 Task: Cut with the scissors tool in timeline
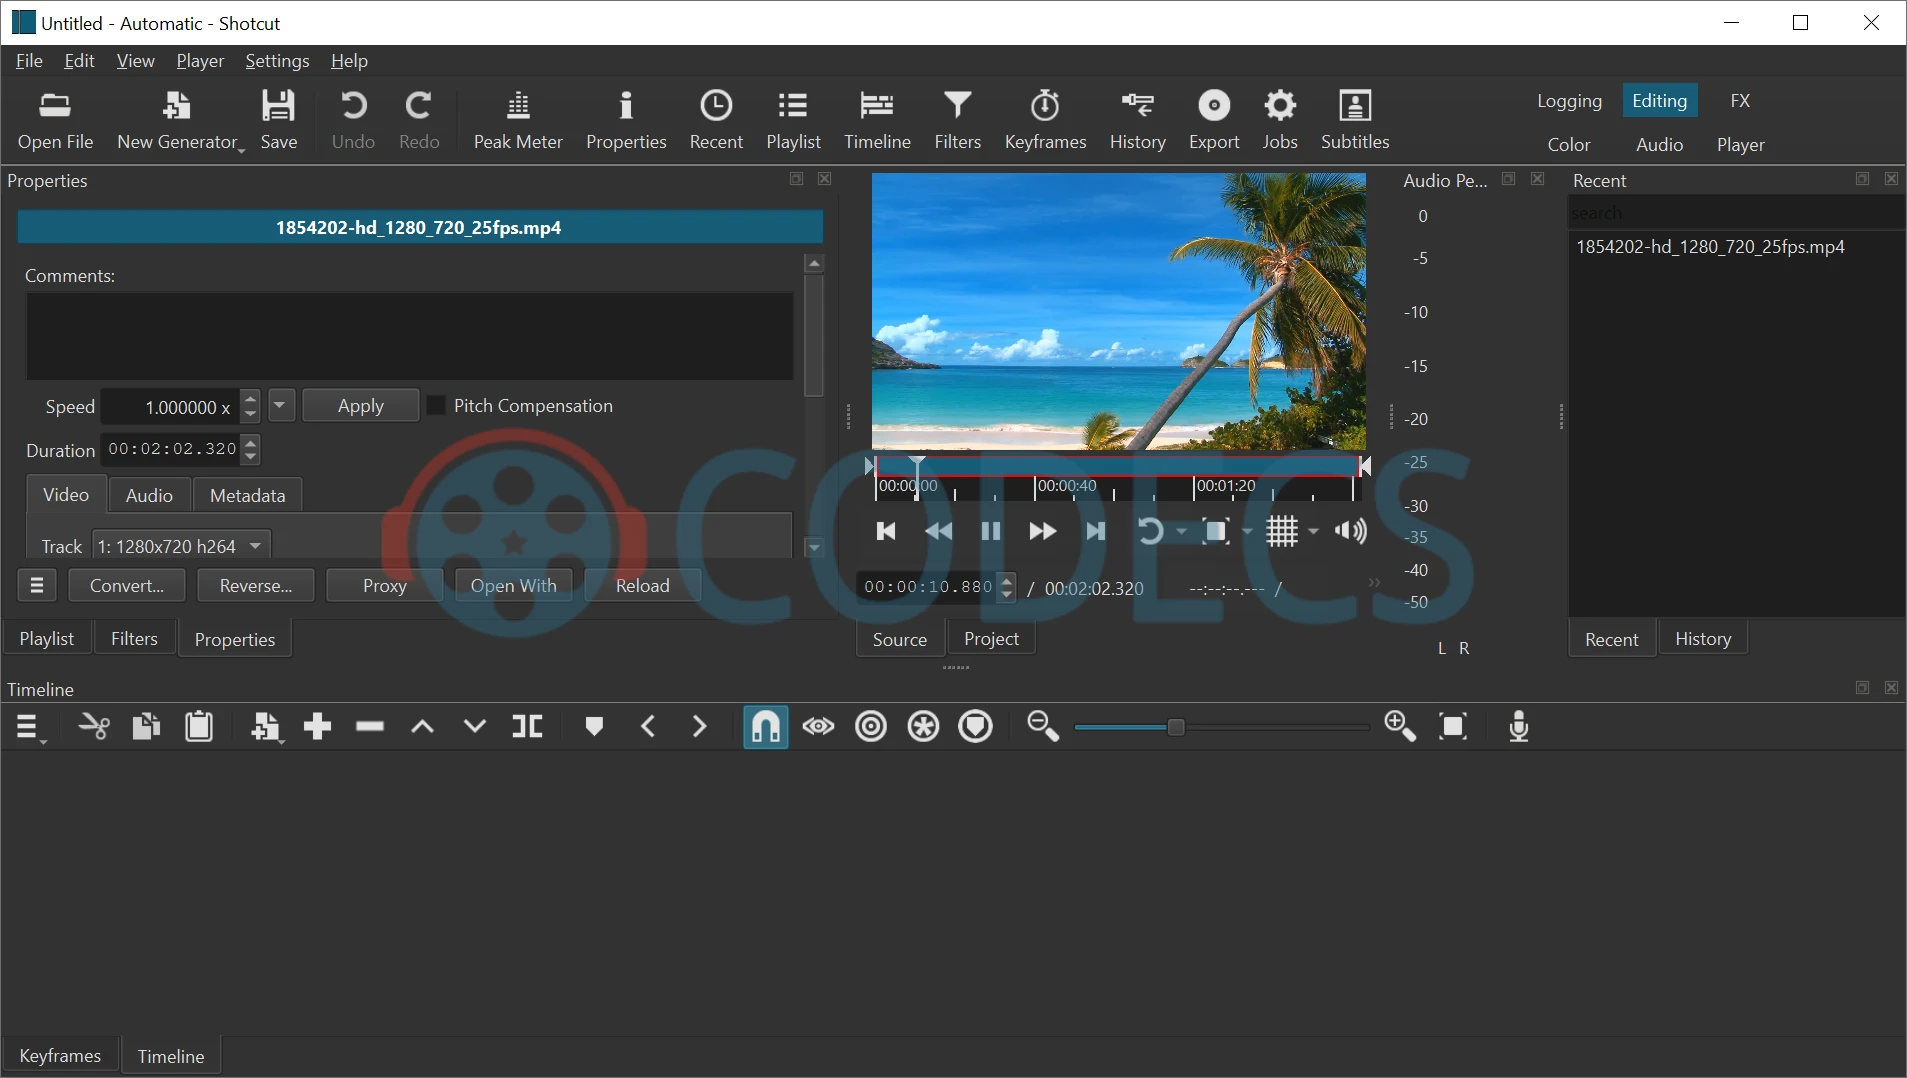93,727
